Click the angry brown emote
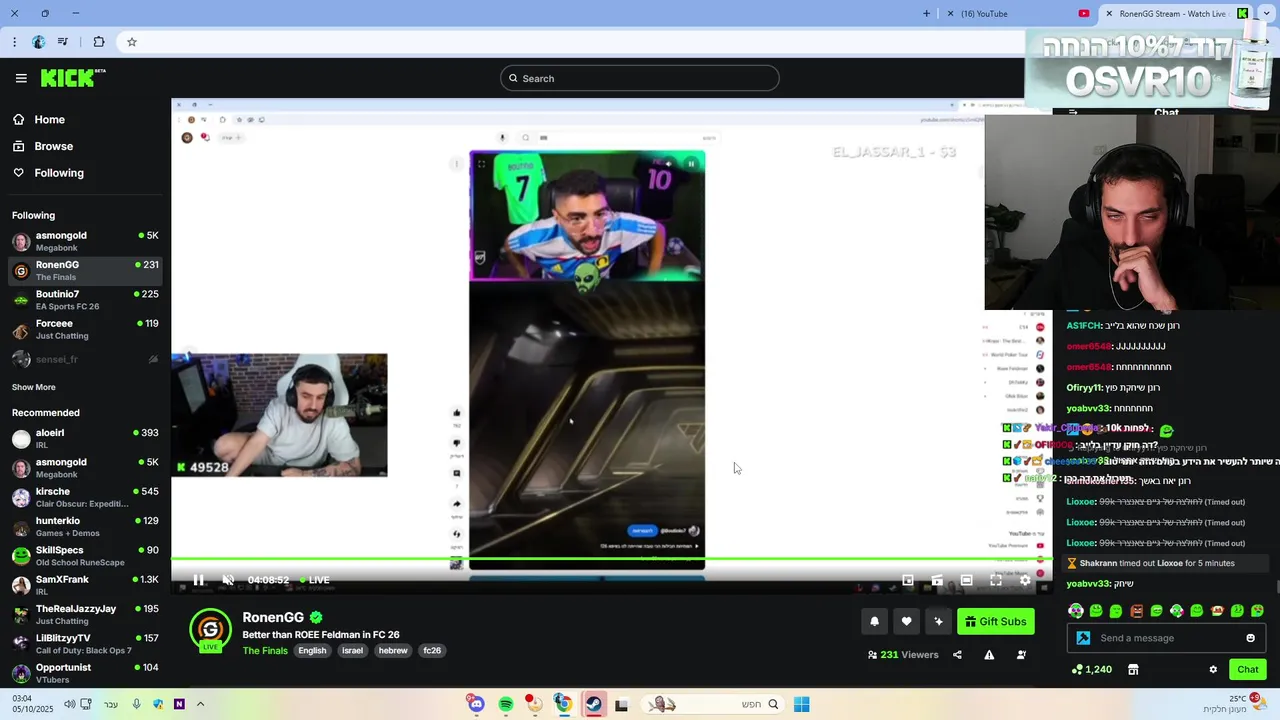1280x720 pixels. click(1136, 611)
